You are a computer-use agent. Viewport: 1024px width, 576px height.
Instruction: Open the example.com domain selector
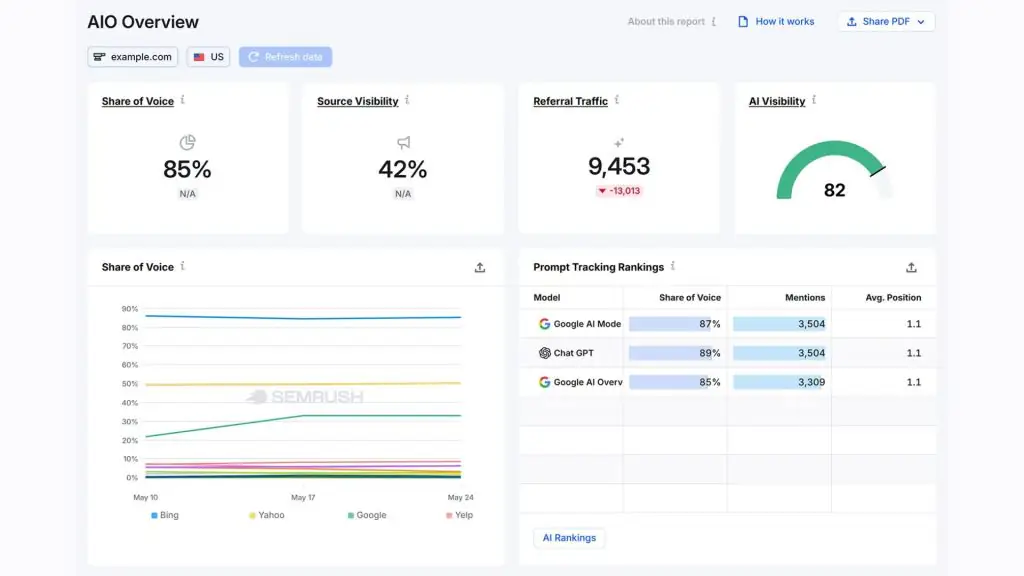pyautogui.click(x=133, y=57)
